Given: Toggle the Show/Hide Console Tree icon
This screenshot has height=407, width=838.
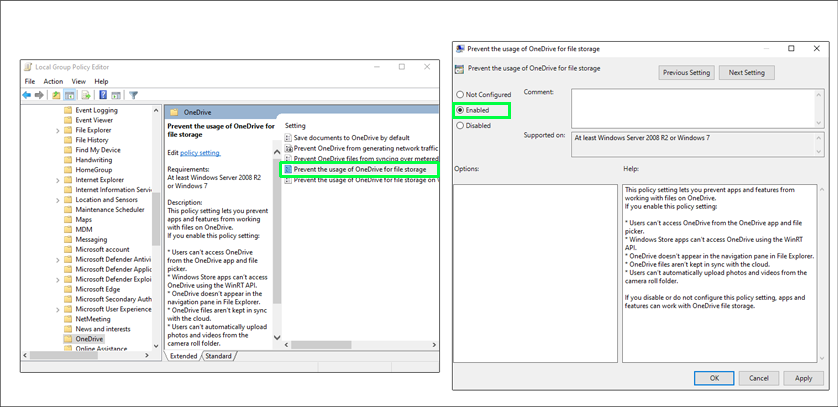Looking at the screenshot, I should tap(69, 96).
